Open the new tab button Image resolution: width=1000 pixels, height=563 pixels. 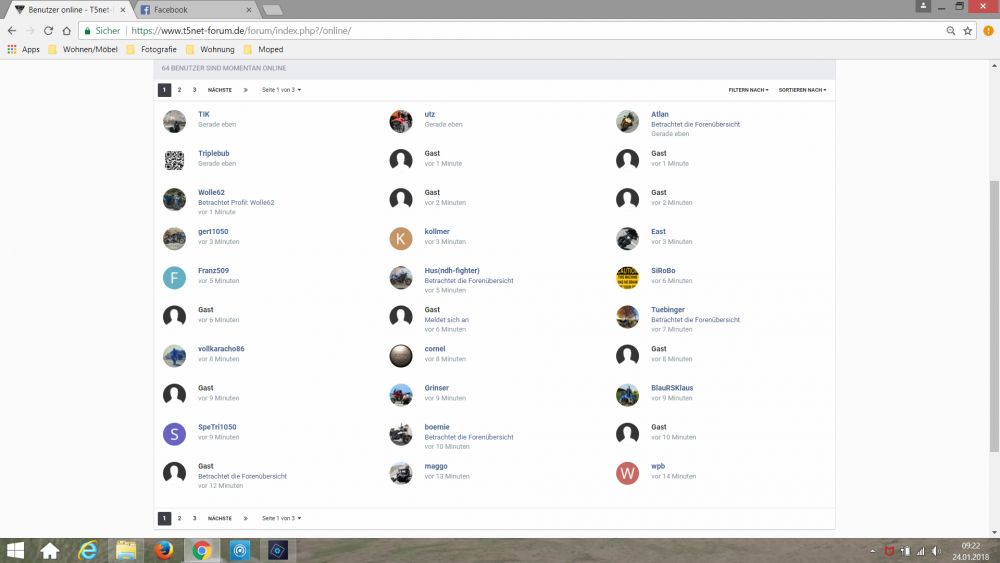[x=272, y=10]
